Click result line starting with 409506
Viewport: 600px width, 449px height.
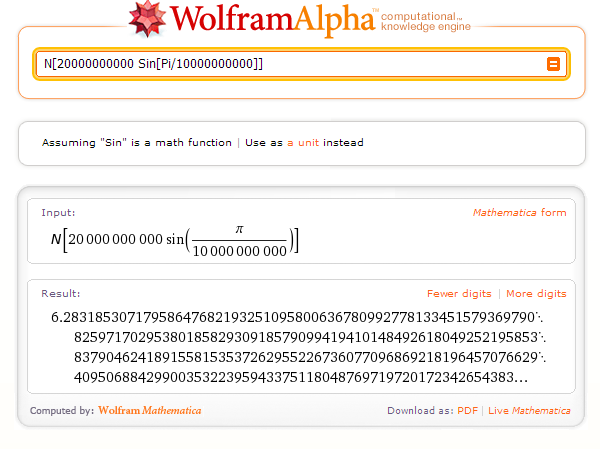[301, 377]
